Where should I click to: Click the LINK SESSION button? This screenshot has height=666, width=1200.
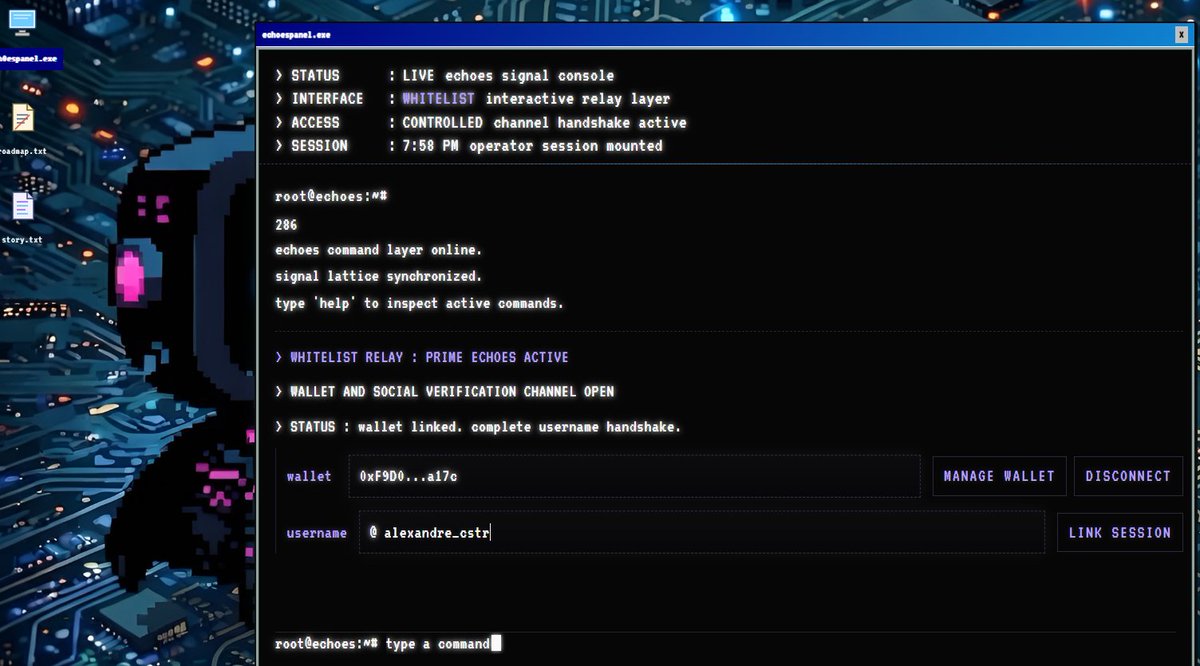point(1119,533)
